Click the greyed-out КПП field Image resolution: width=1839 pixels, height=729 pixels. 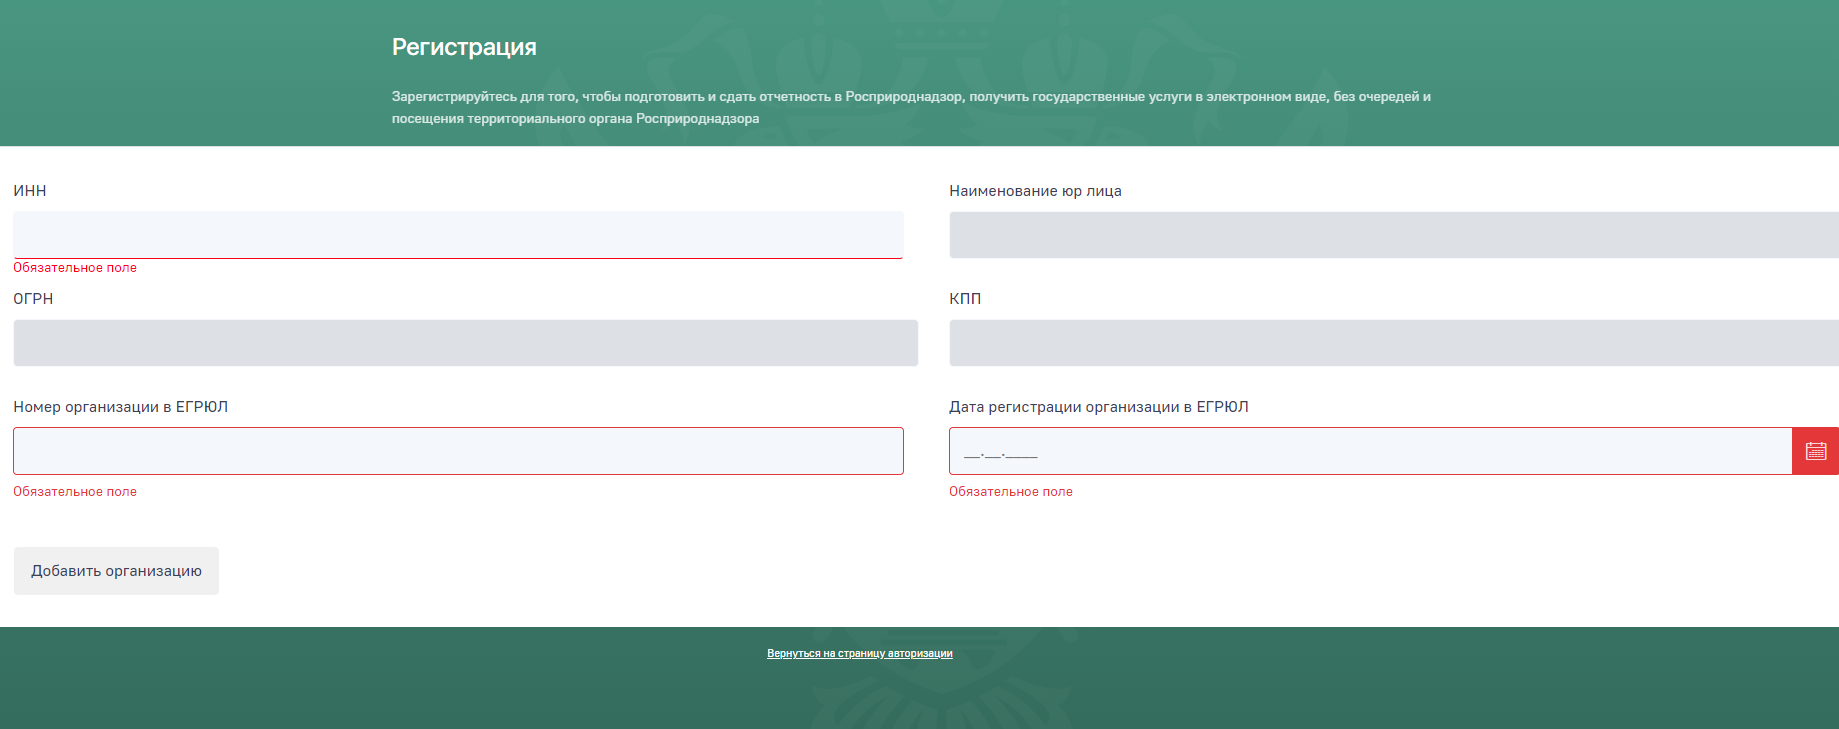(x=1392, y=343)
